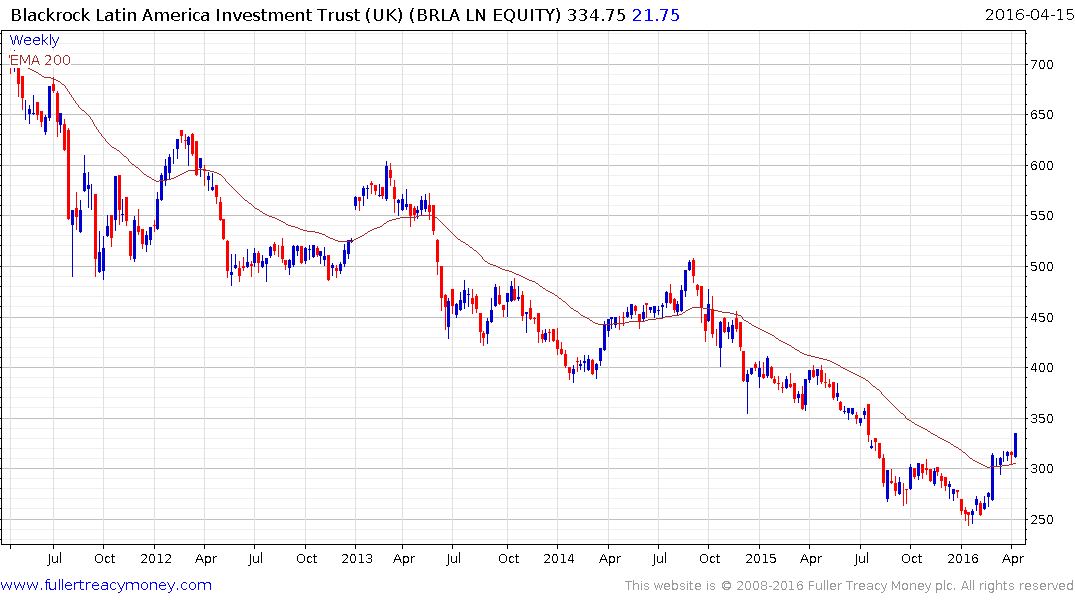This screenshot has height=600, width=1075.
Task: Click the 250 price axis label
Action: 1042,520
